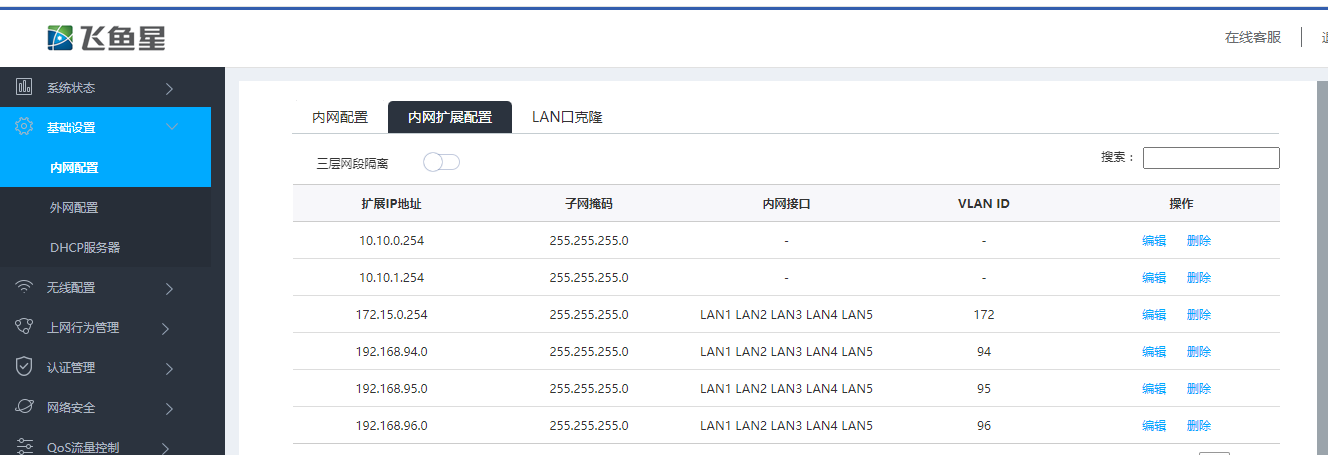Click the 基础设置 gear icon

25,127
